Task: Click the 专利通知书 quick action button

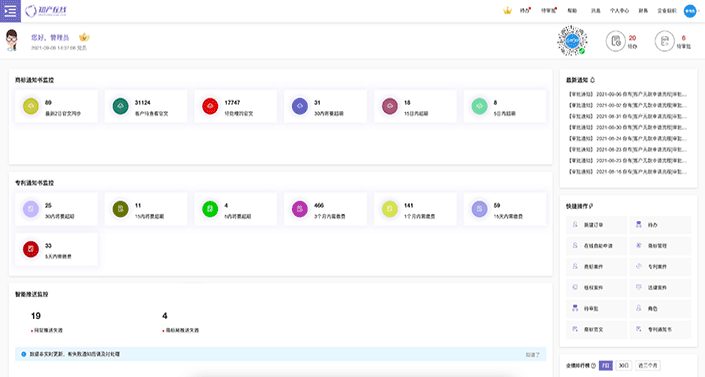Action: pos(660,329)
